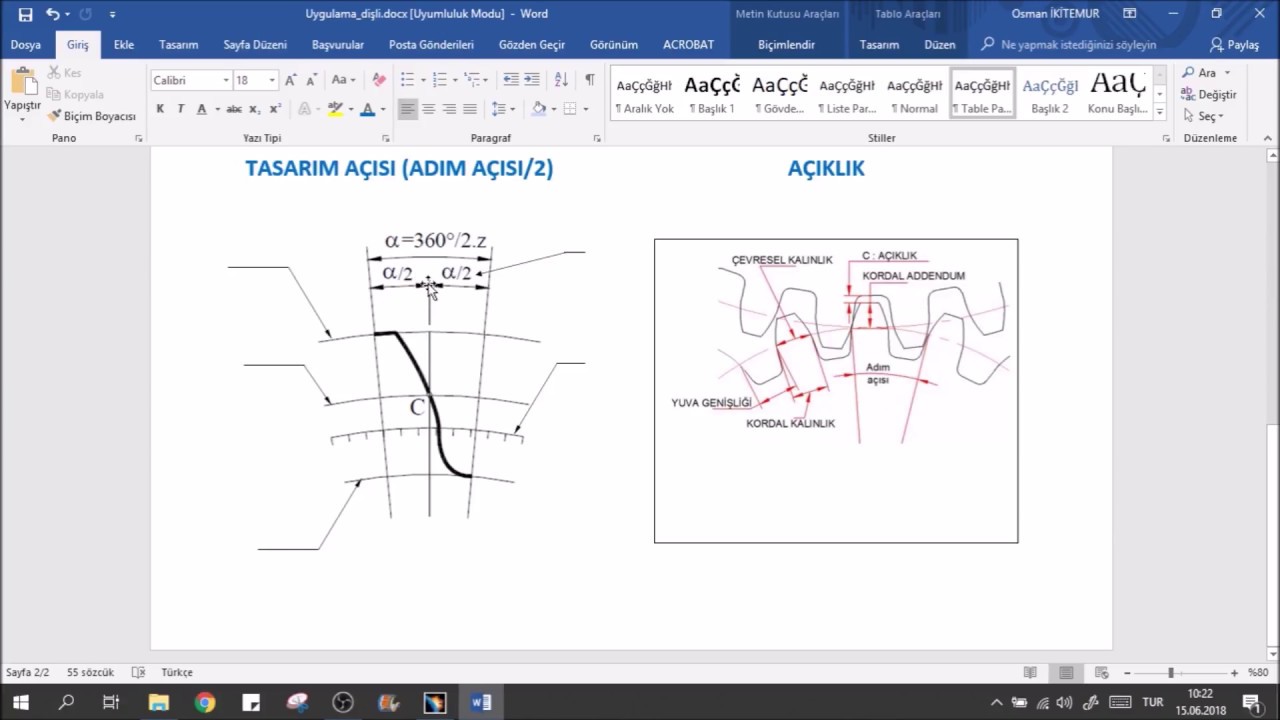Decrease the paragraph indent
This screenshot has width=1280, height=720.
(x=511, y=80)
